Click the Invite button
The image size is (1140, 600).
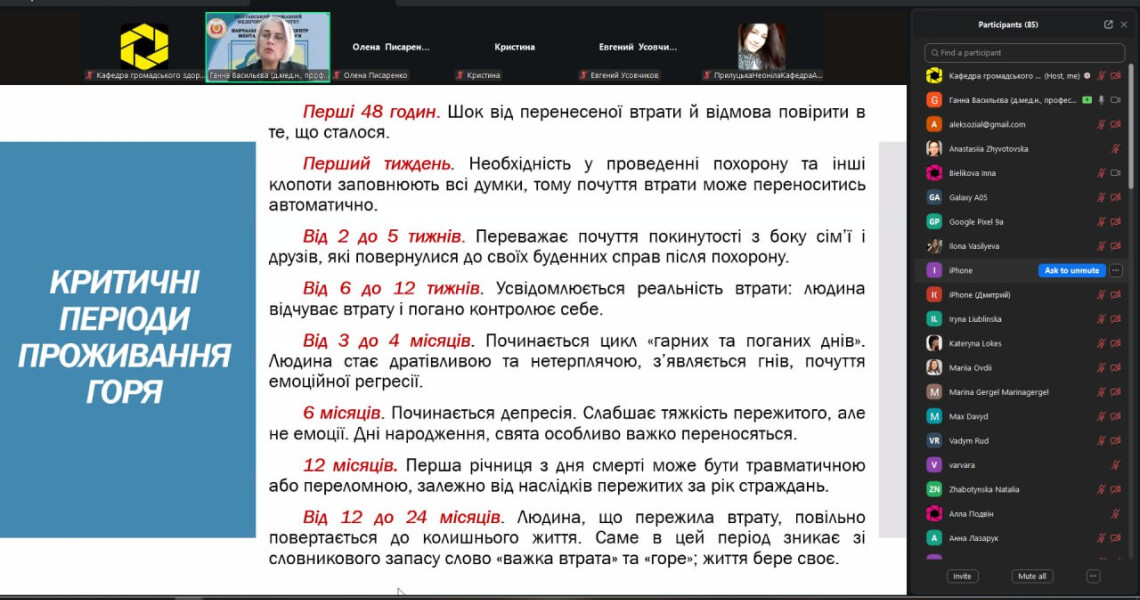(962, 576)
